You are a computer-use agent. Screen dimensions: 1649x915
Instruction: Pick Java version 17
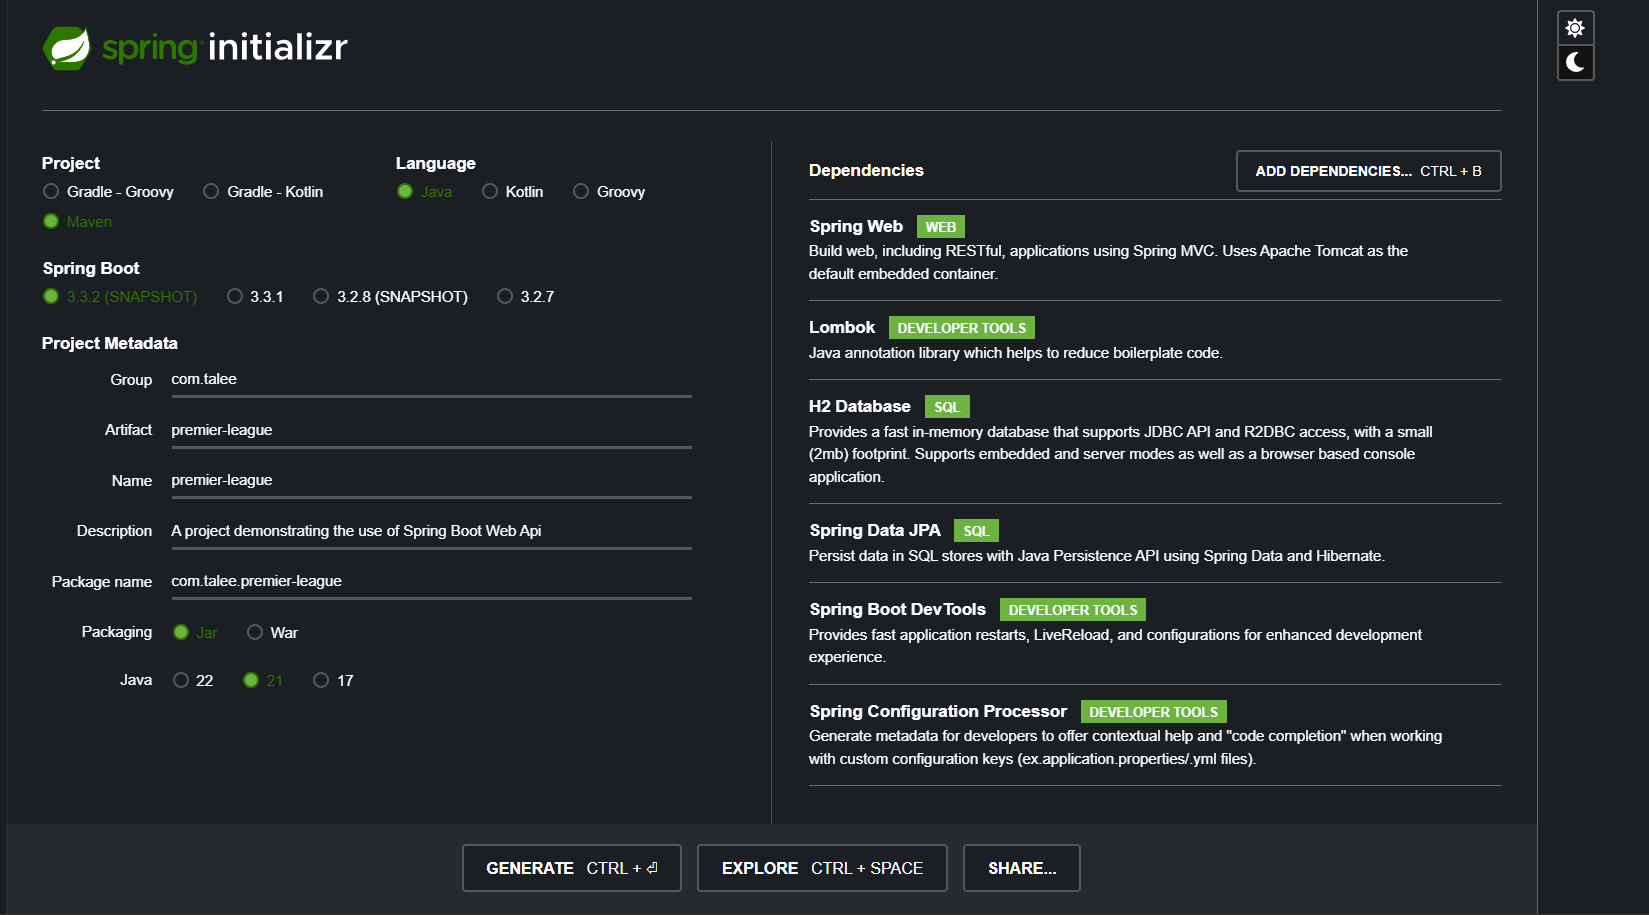[333, 681]
